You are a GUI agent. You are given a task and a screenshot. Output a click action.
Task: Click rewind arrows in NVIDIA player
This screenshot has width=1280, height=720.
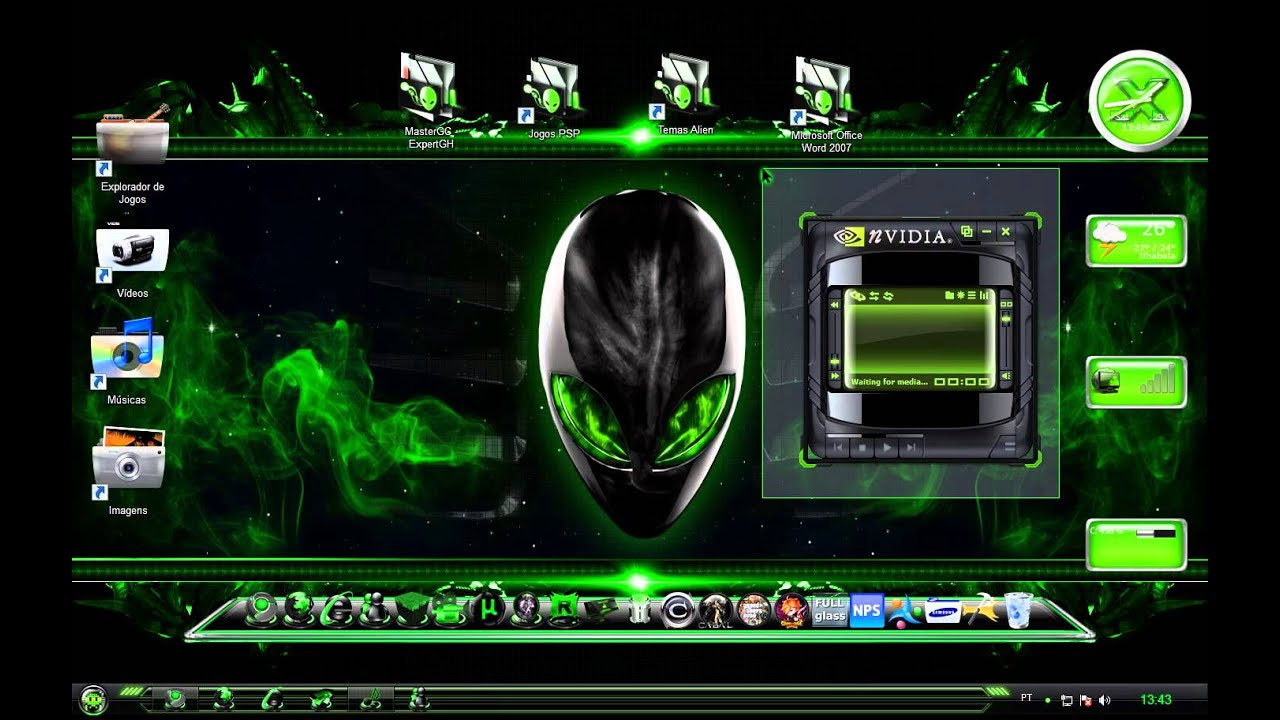(x=835, y=305)
